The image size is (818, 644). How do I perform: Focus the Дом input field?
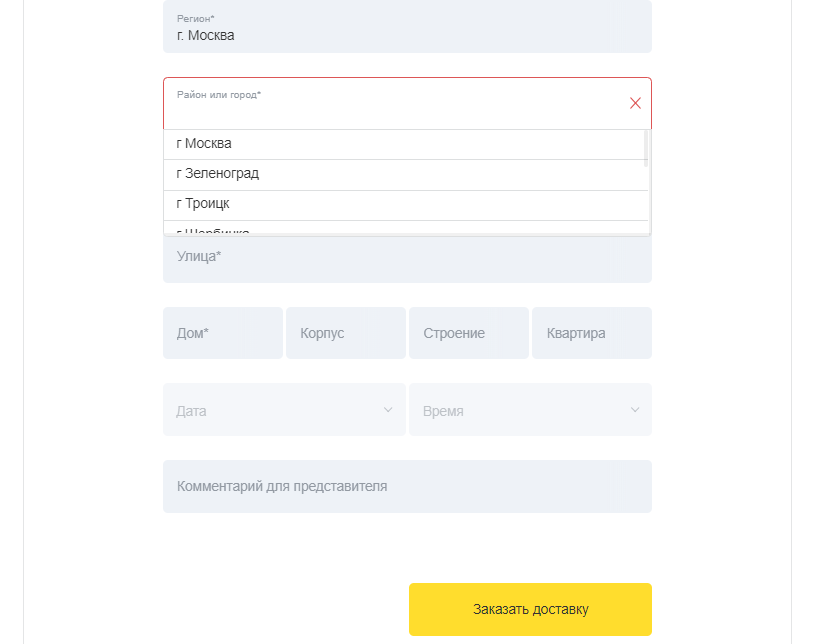pyautogui.click(x=223, y=333)
